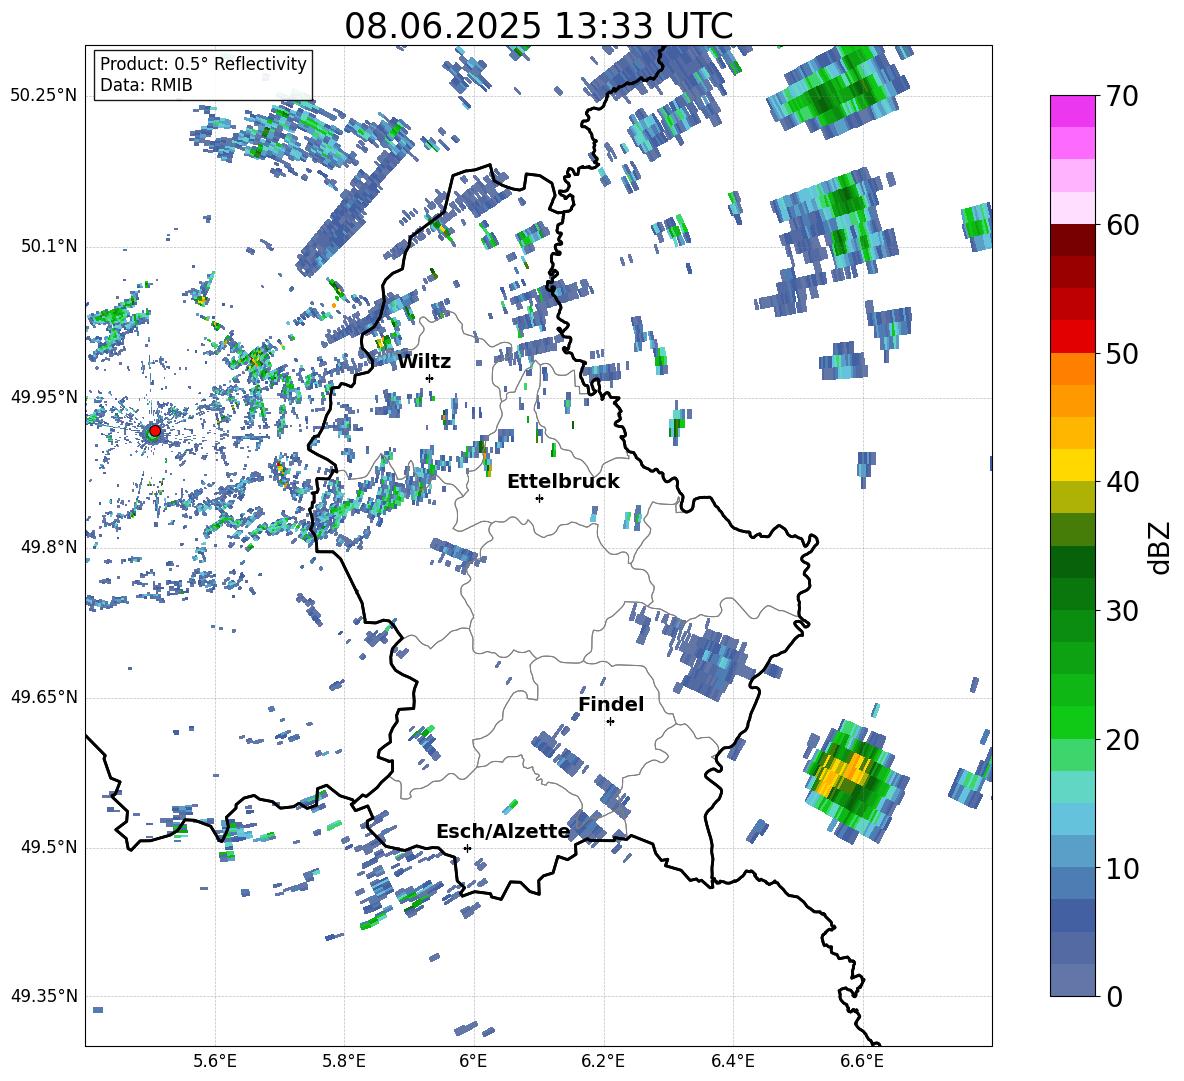Click the latitude label '49.5°N'
This screenshot has width=1184, height=1081.
click(48, 846)
